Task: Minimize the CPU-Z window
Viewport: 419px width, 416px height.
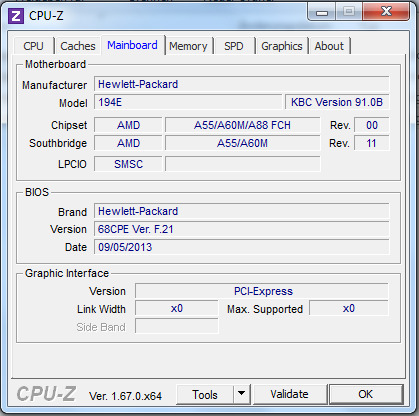Action: coord(322,13)
